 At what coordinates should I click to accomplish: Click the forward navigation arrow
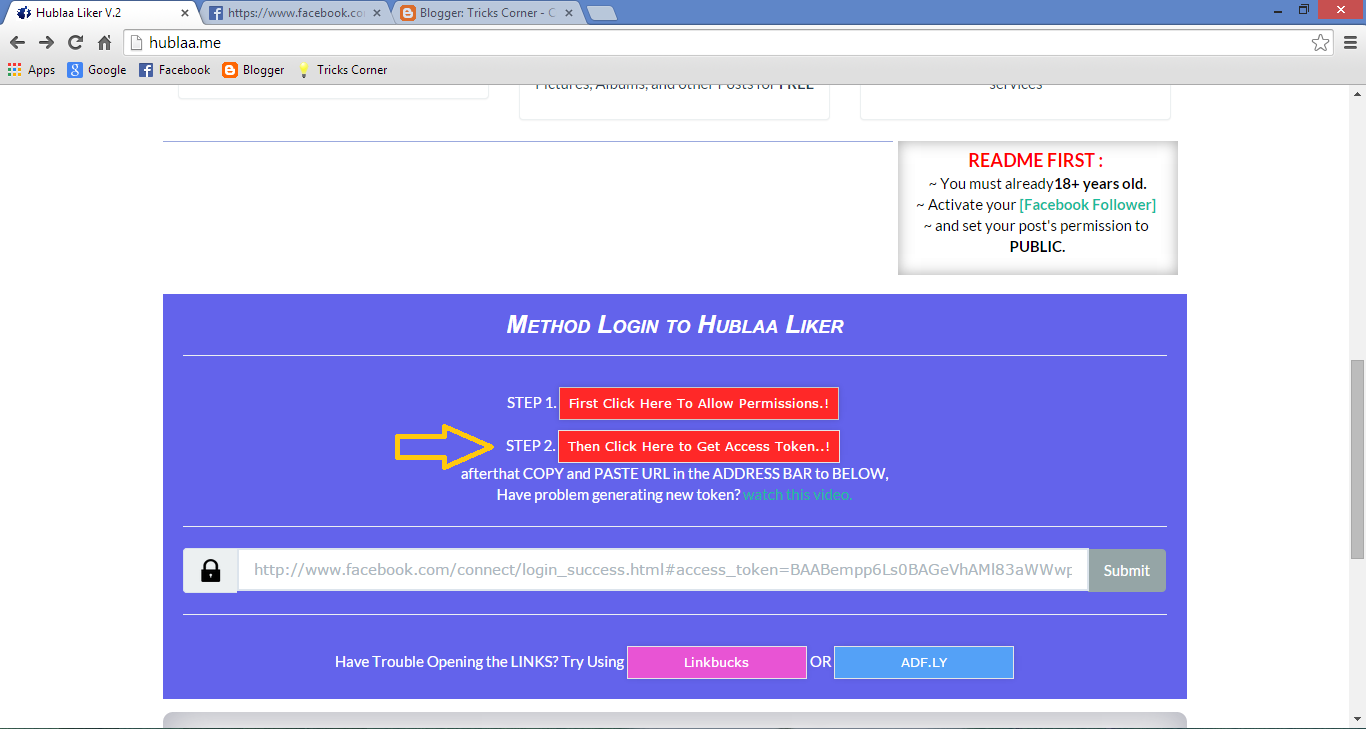(45, 42)
